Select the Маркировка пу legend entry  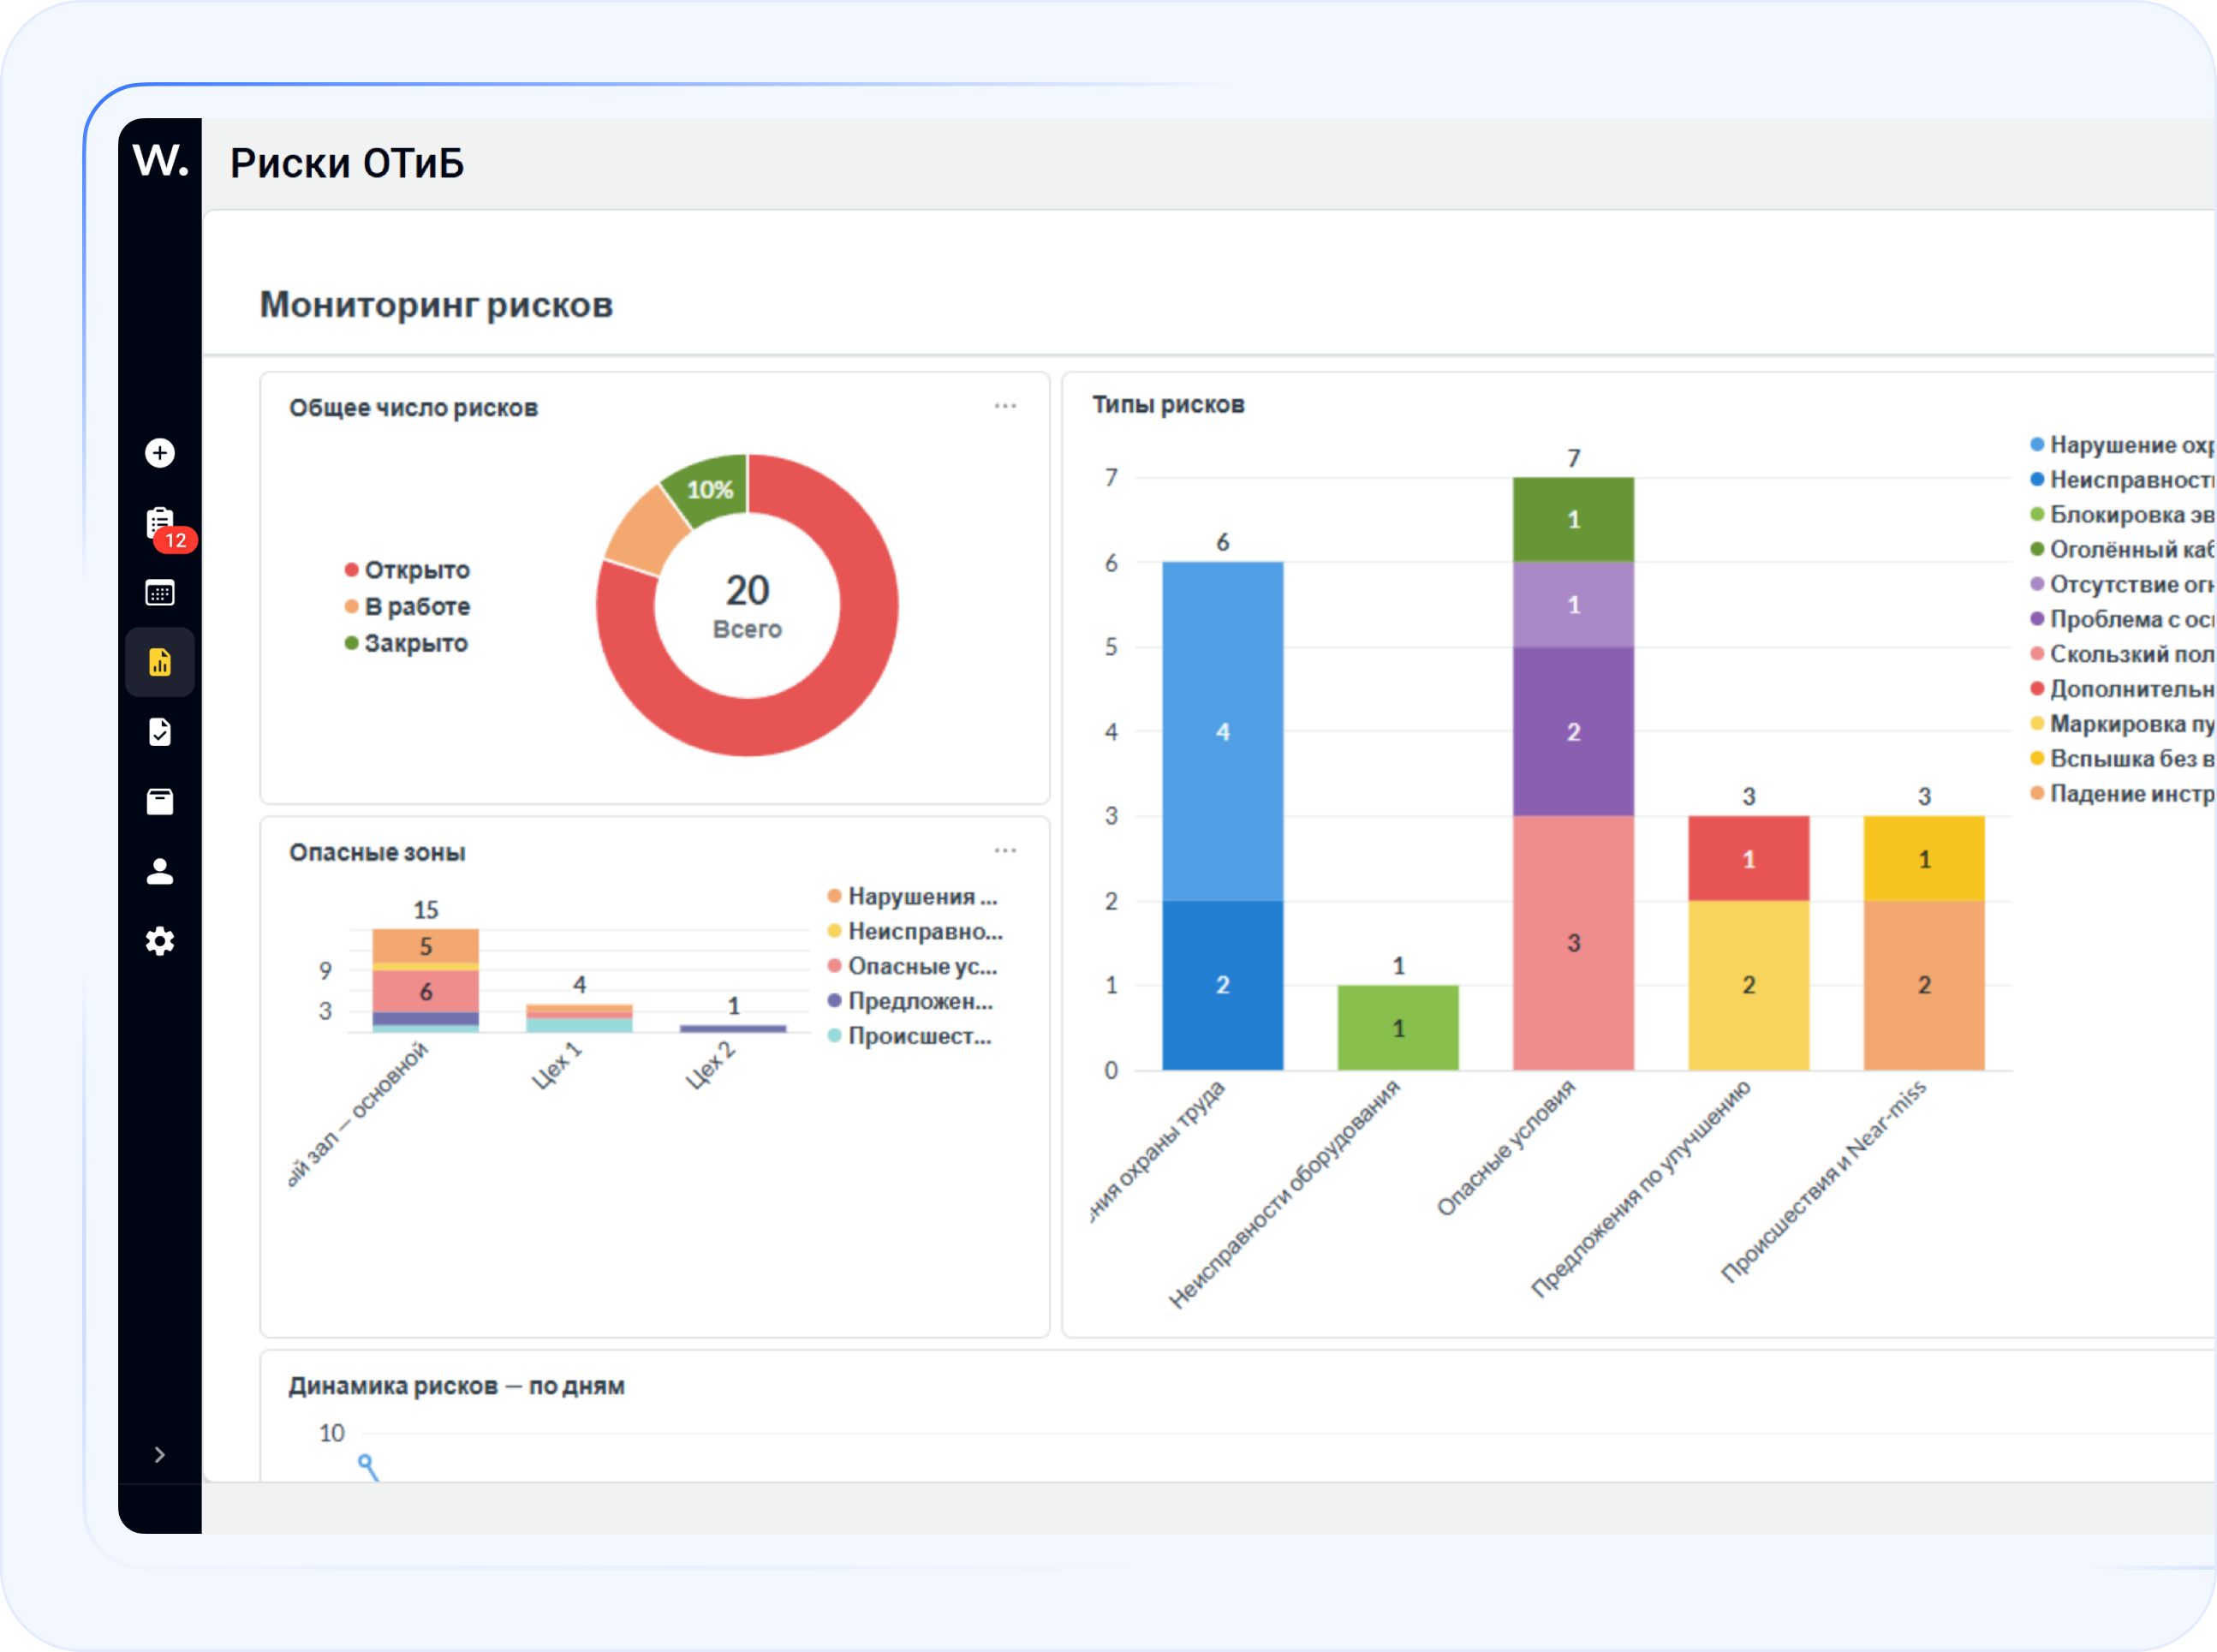[2122, 724]
